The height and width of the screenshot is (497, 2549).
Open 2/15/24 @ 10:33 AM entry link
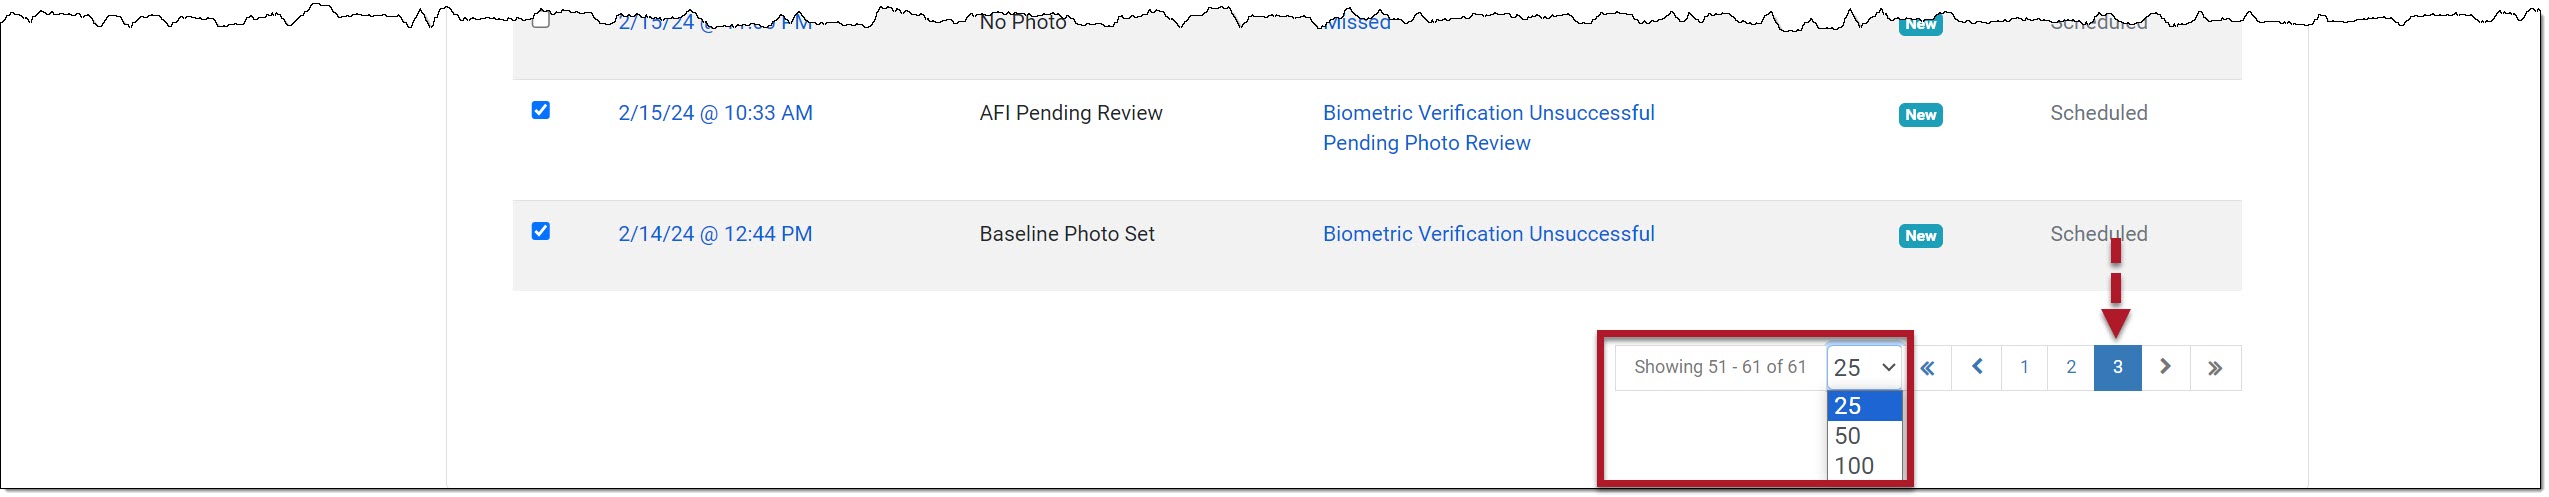pos(715,113)
